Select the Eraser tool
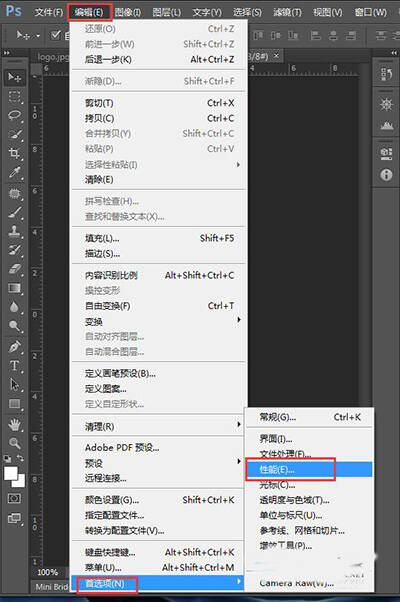This screenshot has height=602, width=400. click(14, 269)
